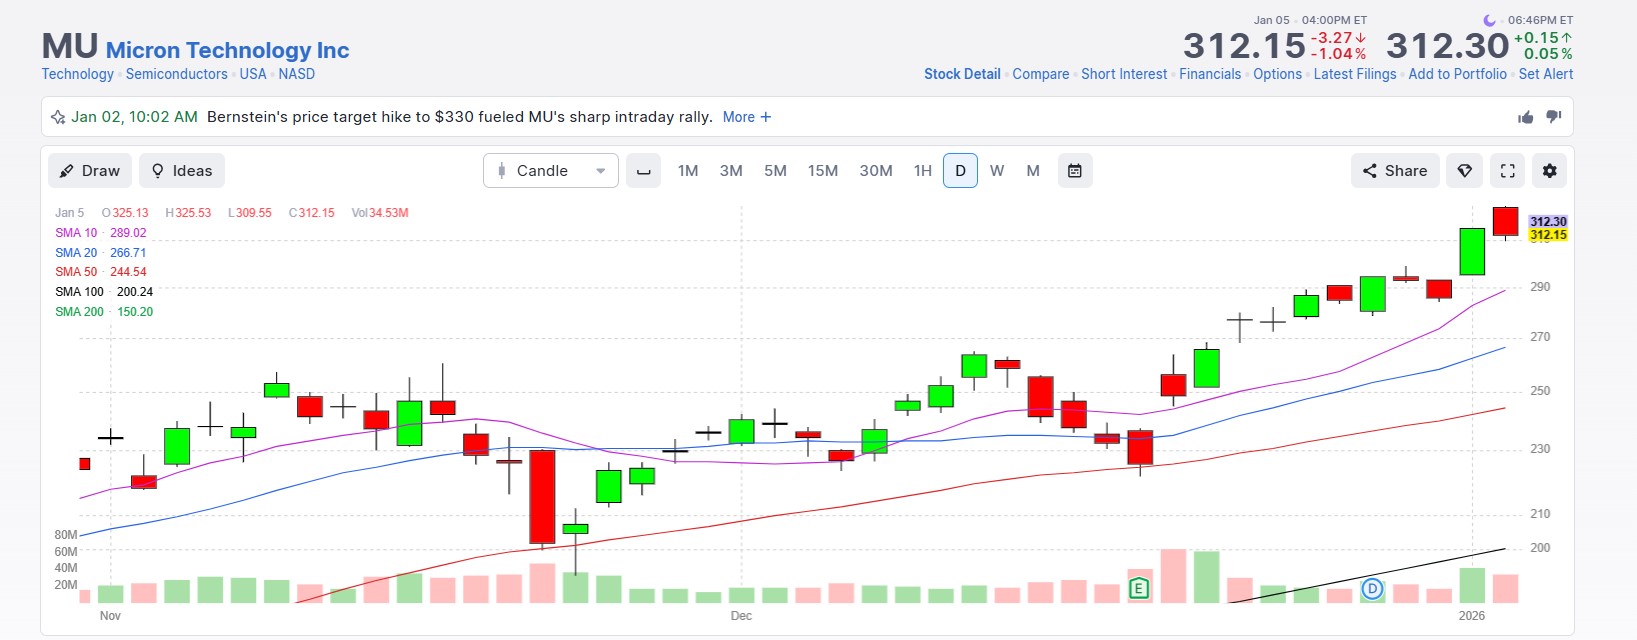The width and height of the screenshot is (1637, 640).
Task: Click the Draw button
Action: click(x=89, y=171)
